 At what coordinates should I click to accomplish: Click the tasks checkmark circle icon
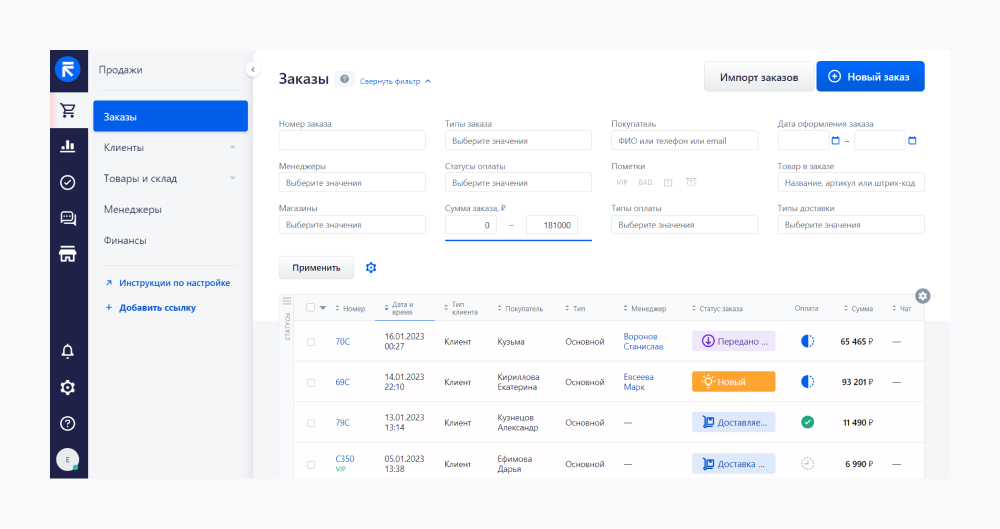point(68,182)
